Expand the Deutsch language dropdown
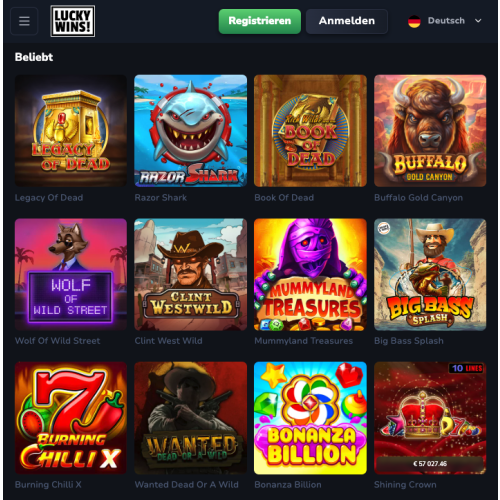Screen dimensions: 500x500 tap(445, 21)
